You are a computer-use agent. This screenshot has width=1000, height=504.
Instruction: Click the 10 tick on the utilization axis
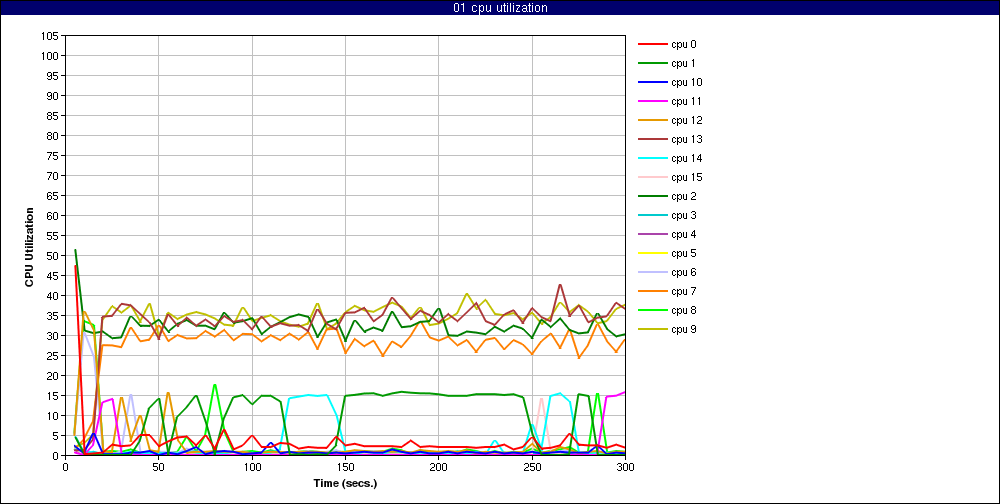click(54, 416)
